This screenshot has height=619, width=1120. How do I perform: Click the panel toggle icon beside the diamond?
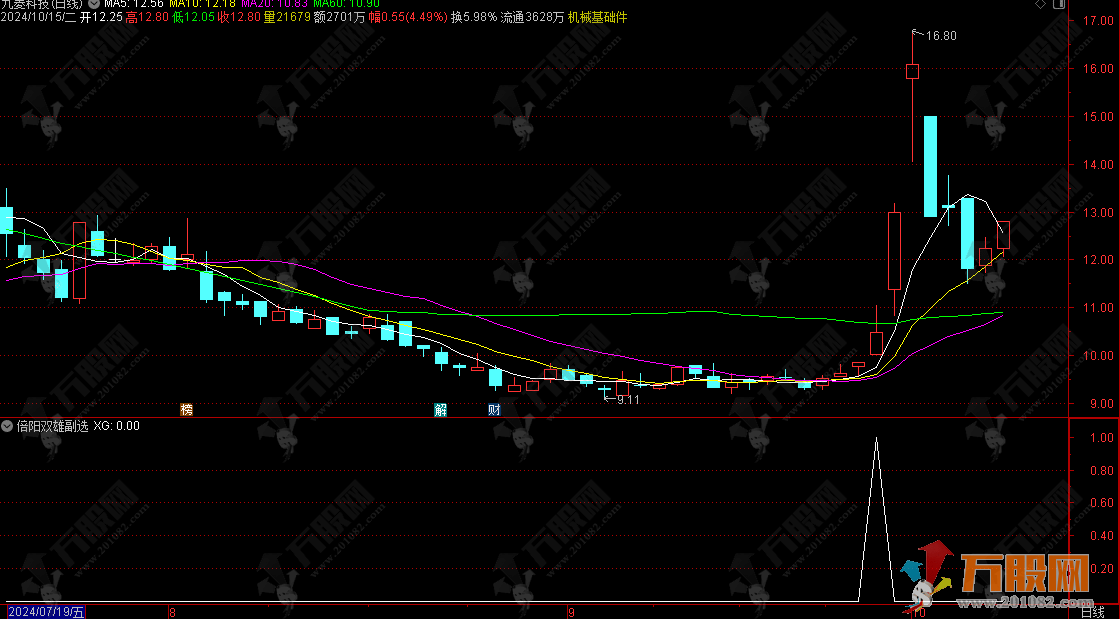[1059, 4]
